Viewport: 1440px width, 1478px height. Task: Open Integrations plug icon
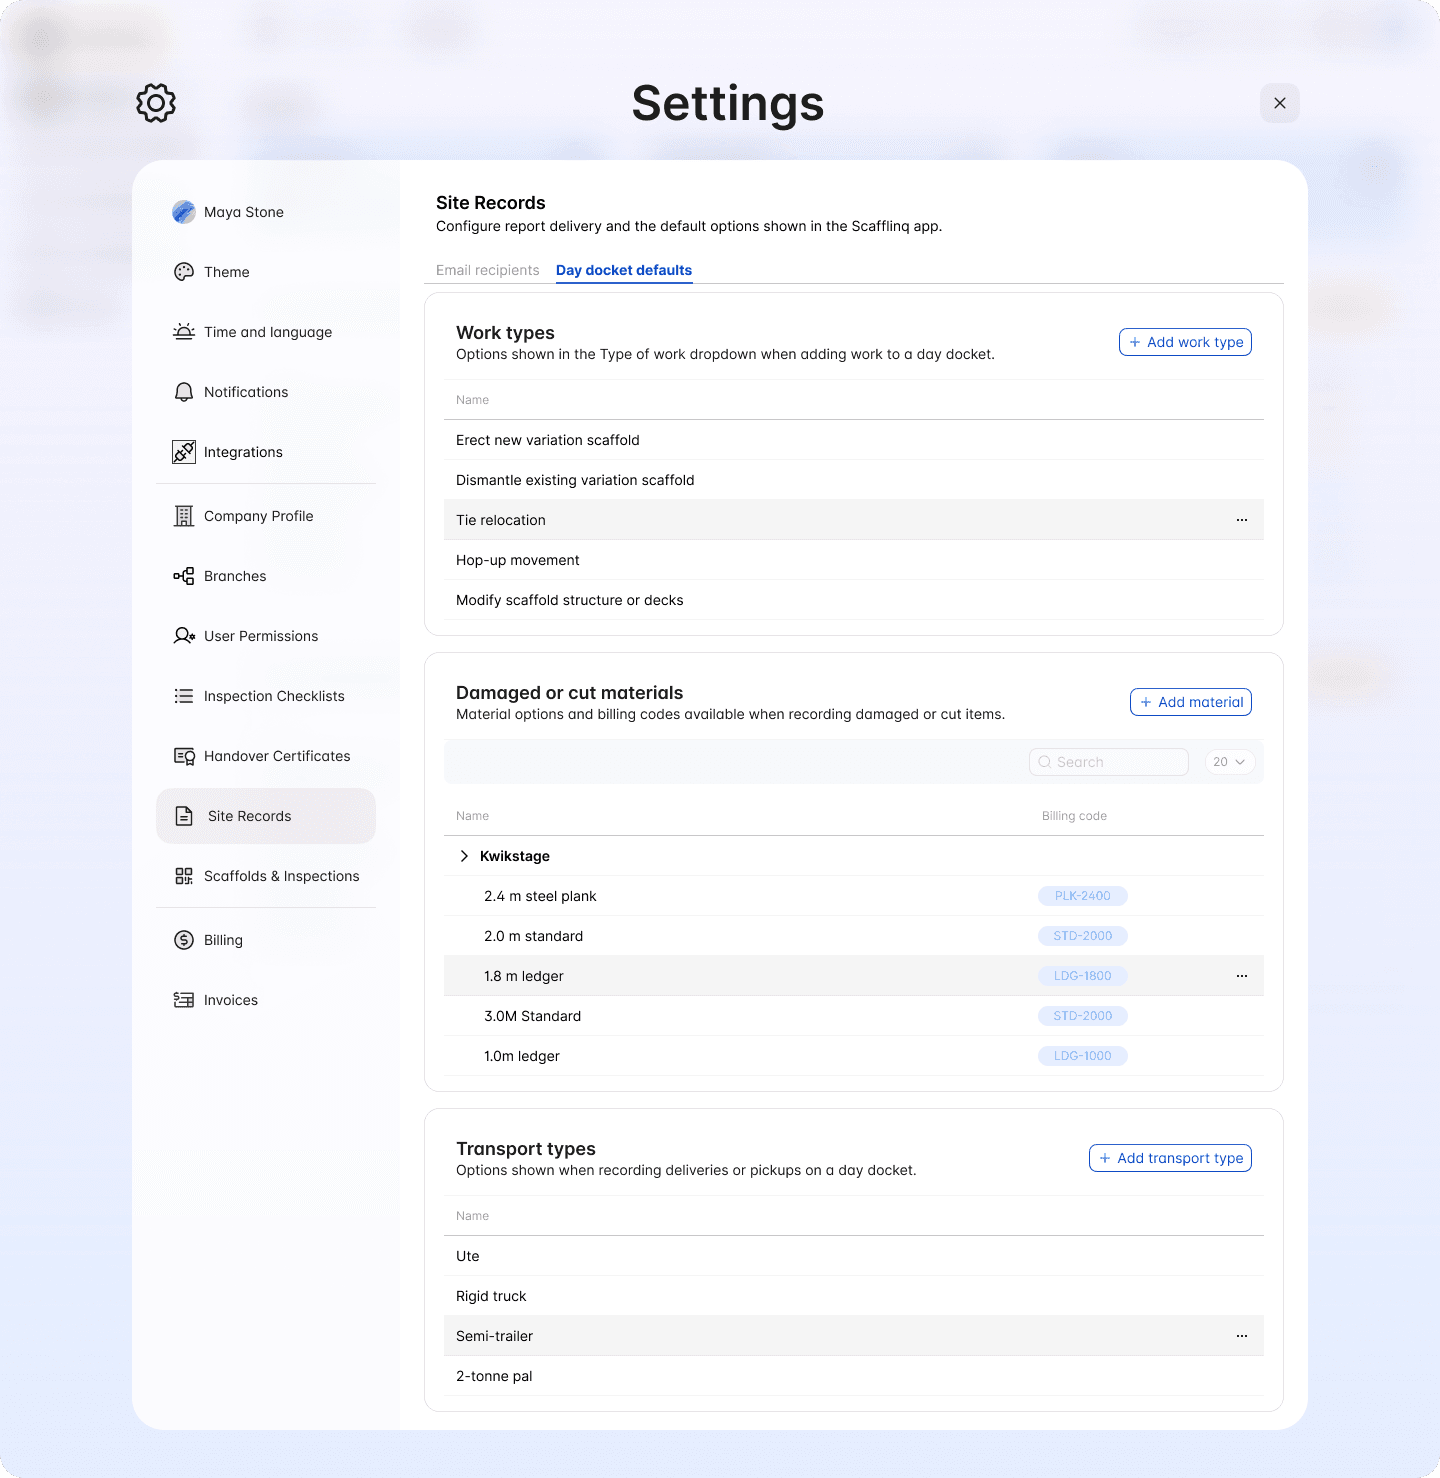coord(184,452)
